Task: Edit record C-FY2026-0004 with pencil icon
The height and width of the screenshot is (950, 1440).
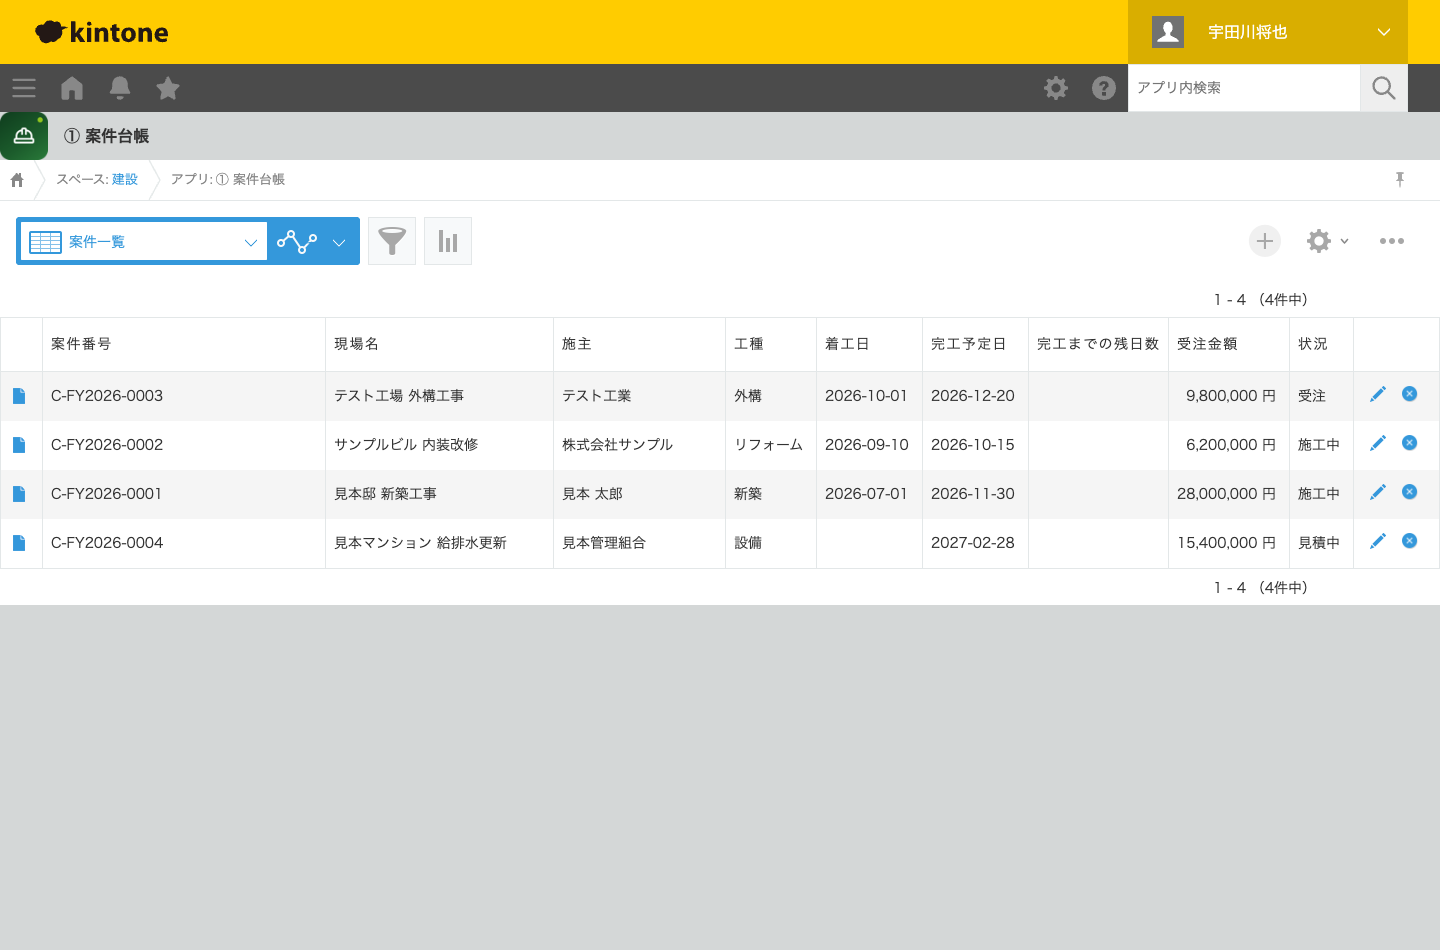Action: (1378, 541)
